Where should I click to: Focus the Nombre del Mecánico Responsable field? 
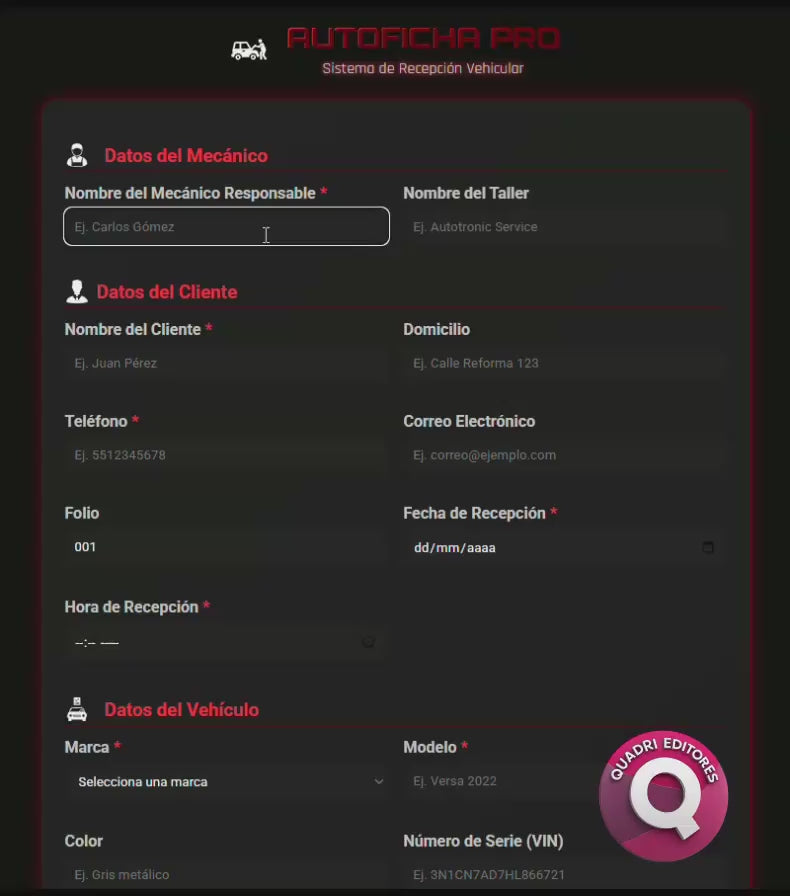[226, 226]
